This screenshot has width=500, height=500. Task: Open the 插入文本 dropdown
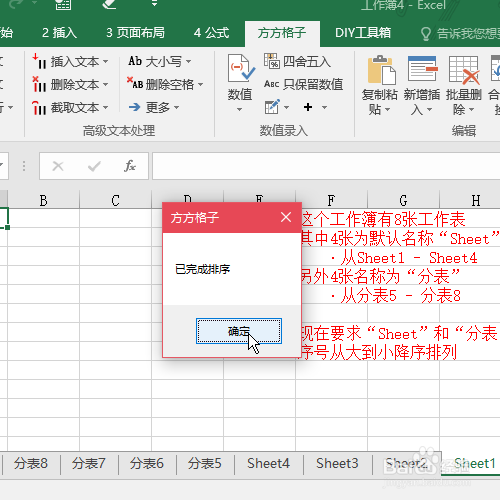106,62
